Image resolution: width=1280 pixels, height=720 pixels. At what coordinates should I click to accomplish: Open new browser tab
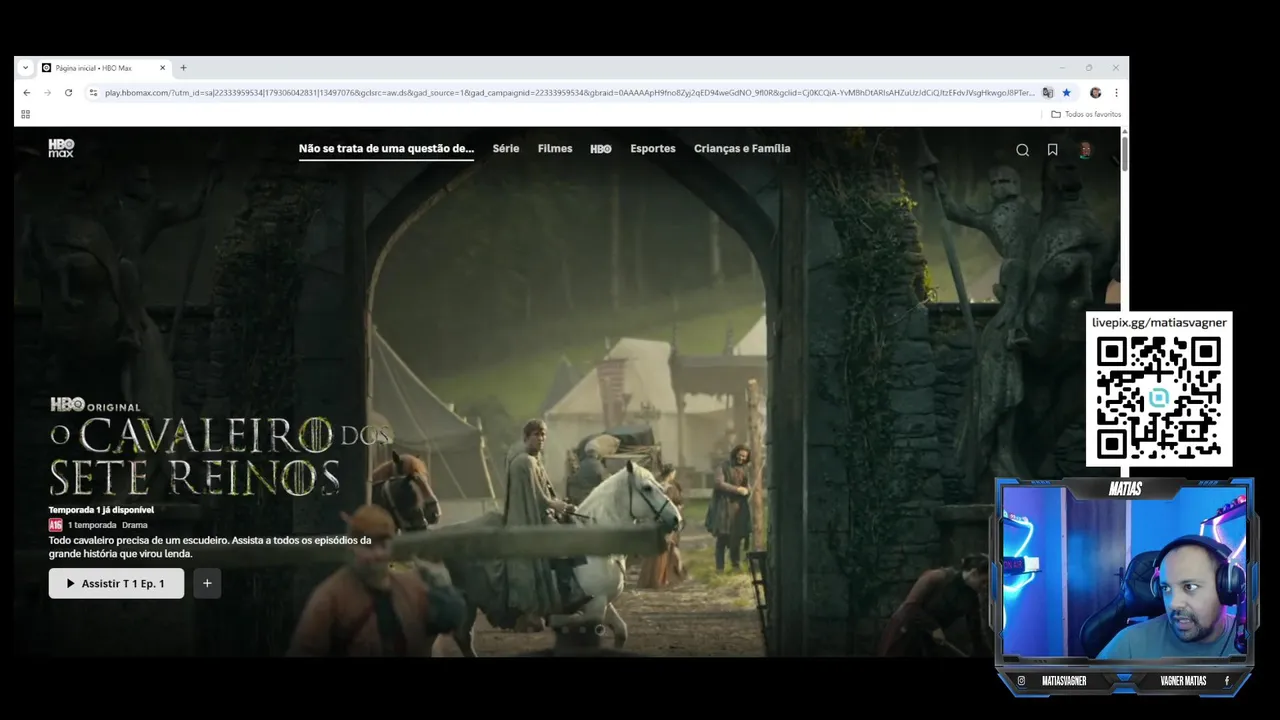(183, 68)
